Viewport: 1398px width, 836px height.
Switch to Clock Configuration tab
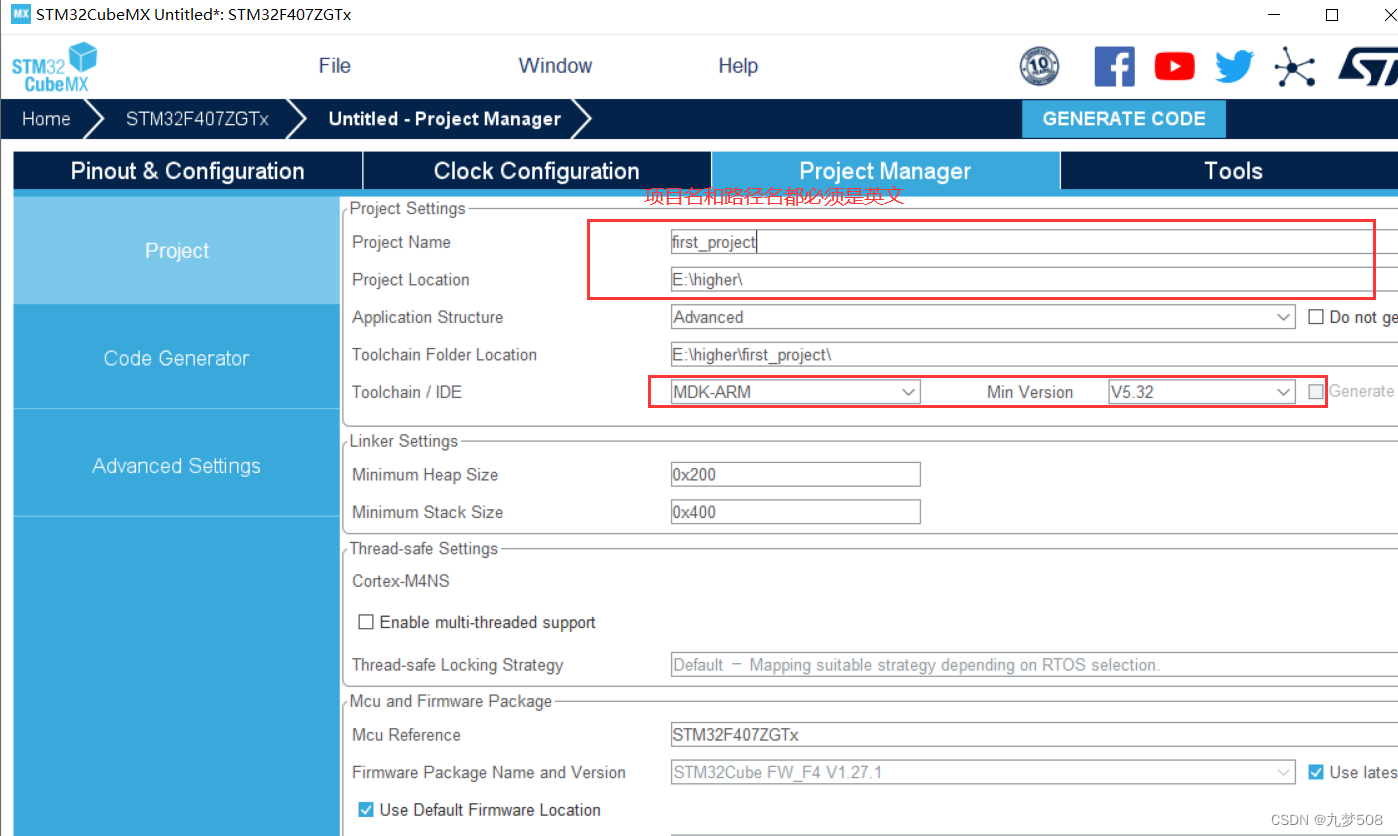537,171
